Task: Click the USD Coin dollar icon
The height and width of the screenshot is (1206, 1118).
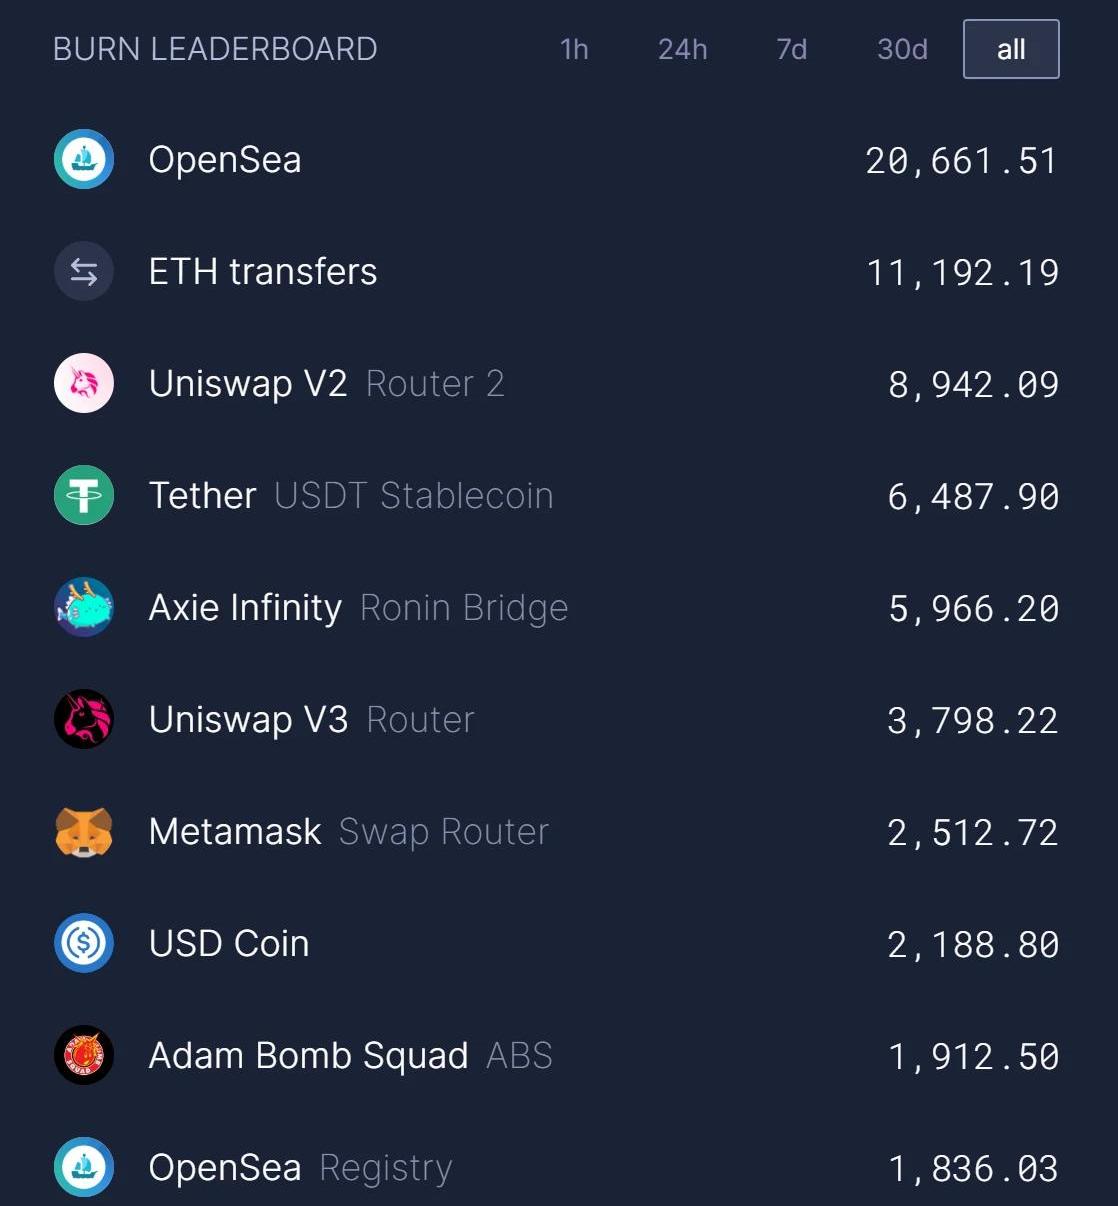Action: (x=84, y=944)
